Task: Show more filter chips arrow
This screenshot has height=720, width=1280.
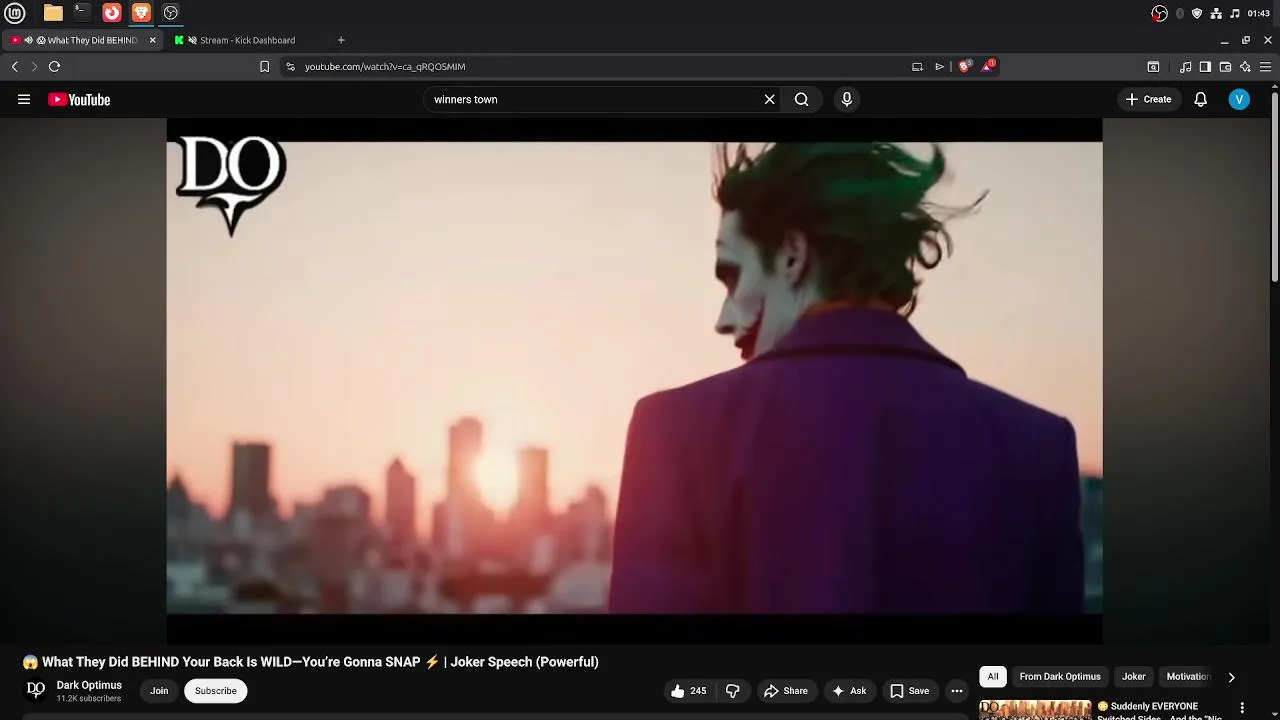Action: click(x=1231, y=677)
